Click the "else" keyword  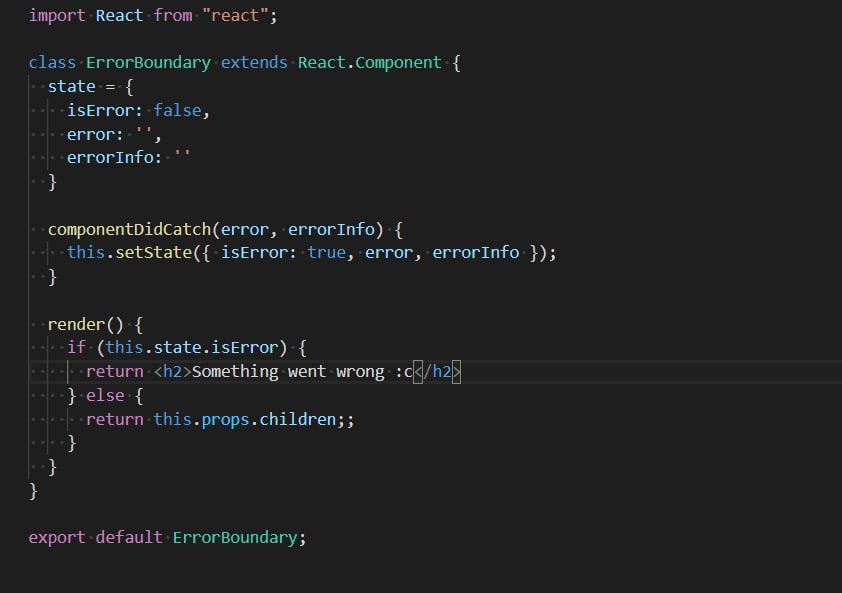[105, 396]
